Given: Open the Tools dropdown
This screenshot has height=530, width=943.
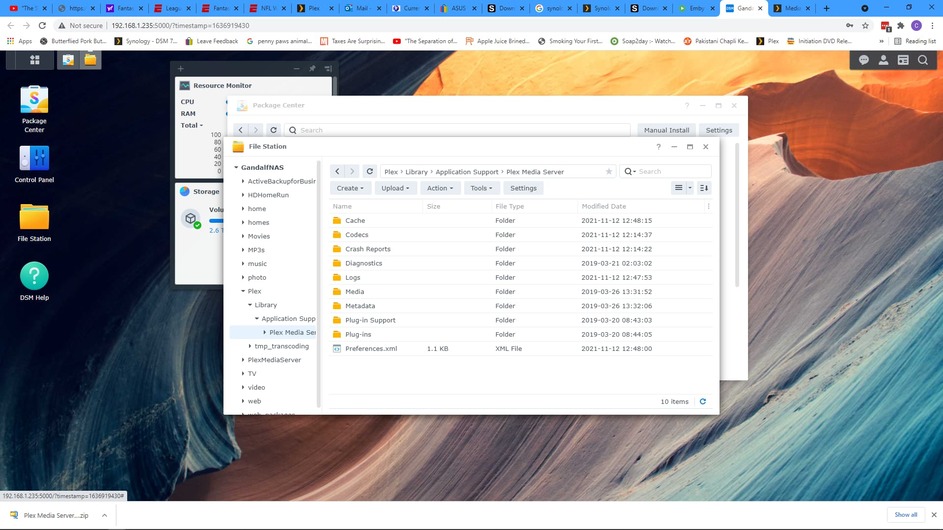Looking at the screenshot, I should [x=481, y=188].
